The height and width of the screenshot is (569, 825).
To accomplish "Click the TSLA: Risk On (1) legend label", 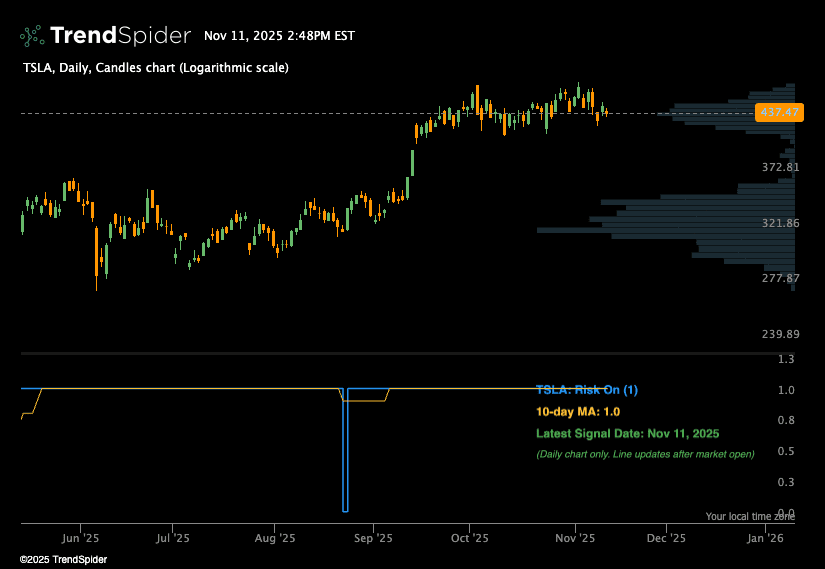I will 586,390.
